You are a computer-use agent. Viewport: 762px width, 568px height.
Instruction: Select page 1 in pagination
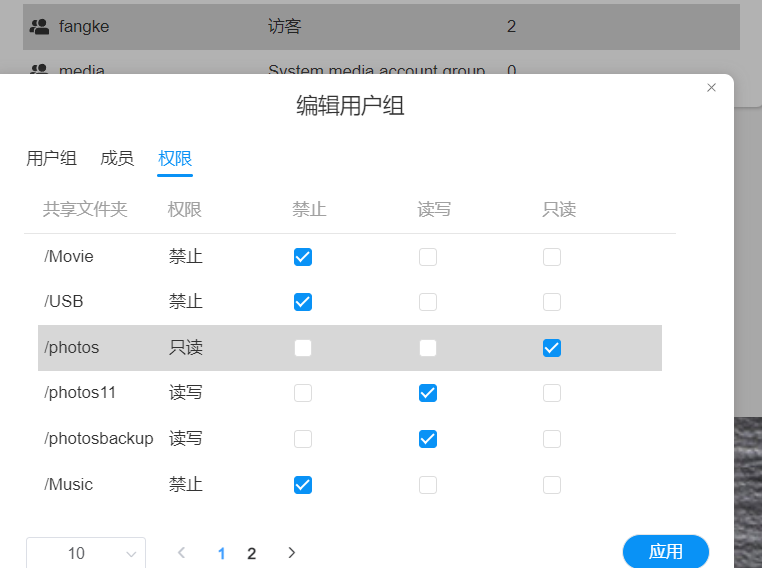pos(221,553)
